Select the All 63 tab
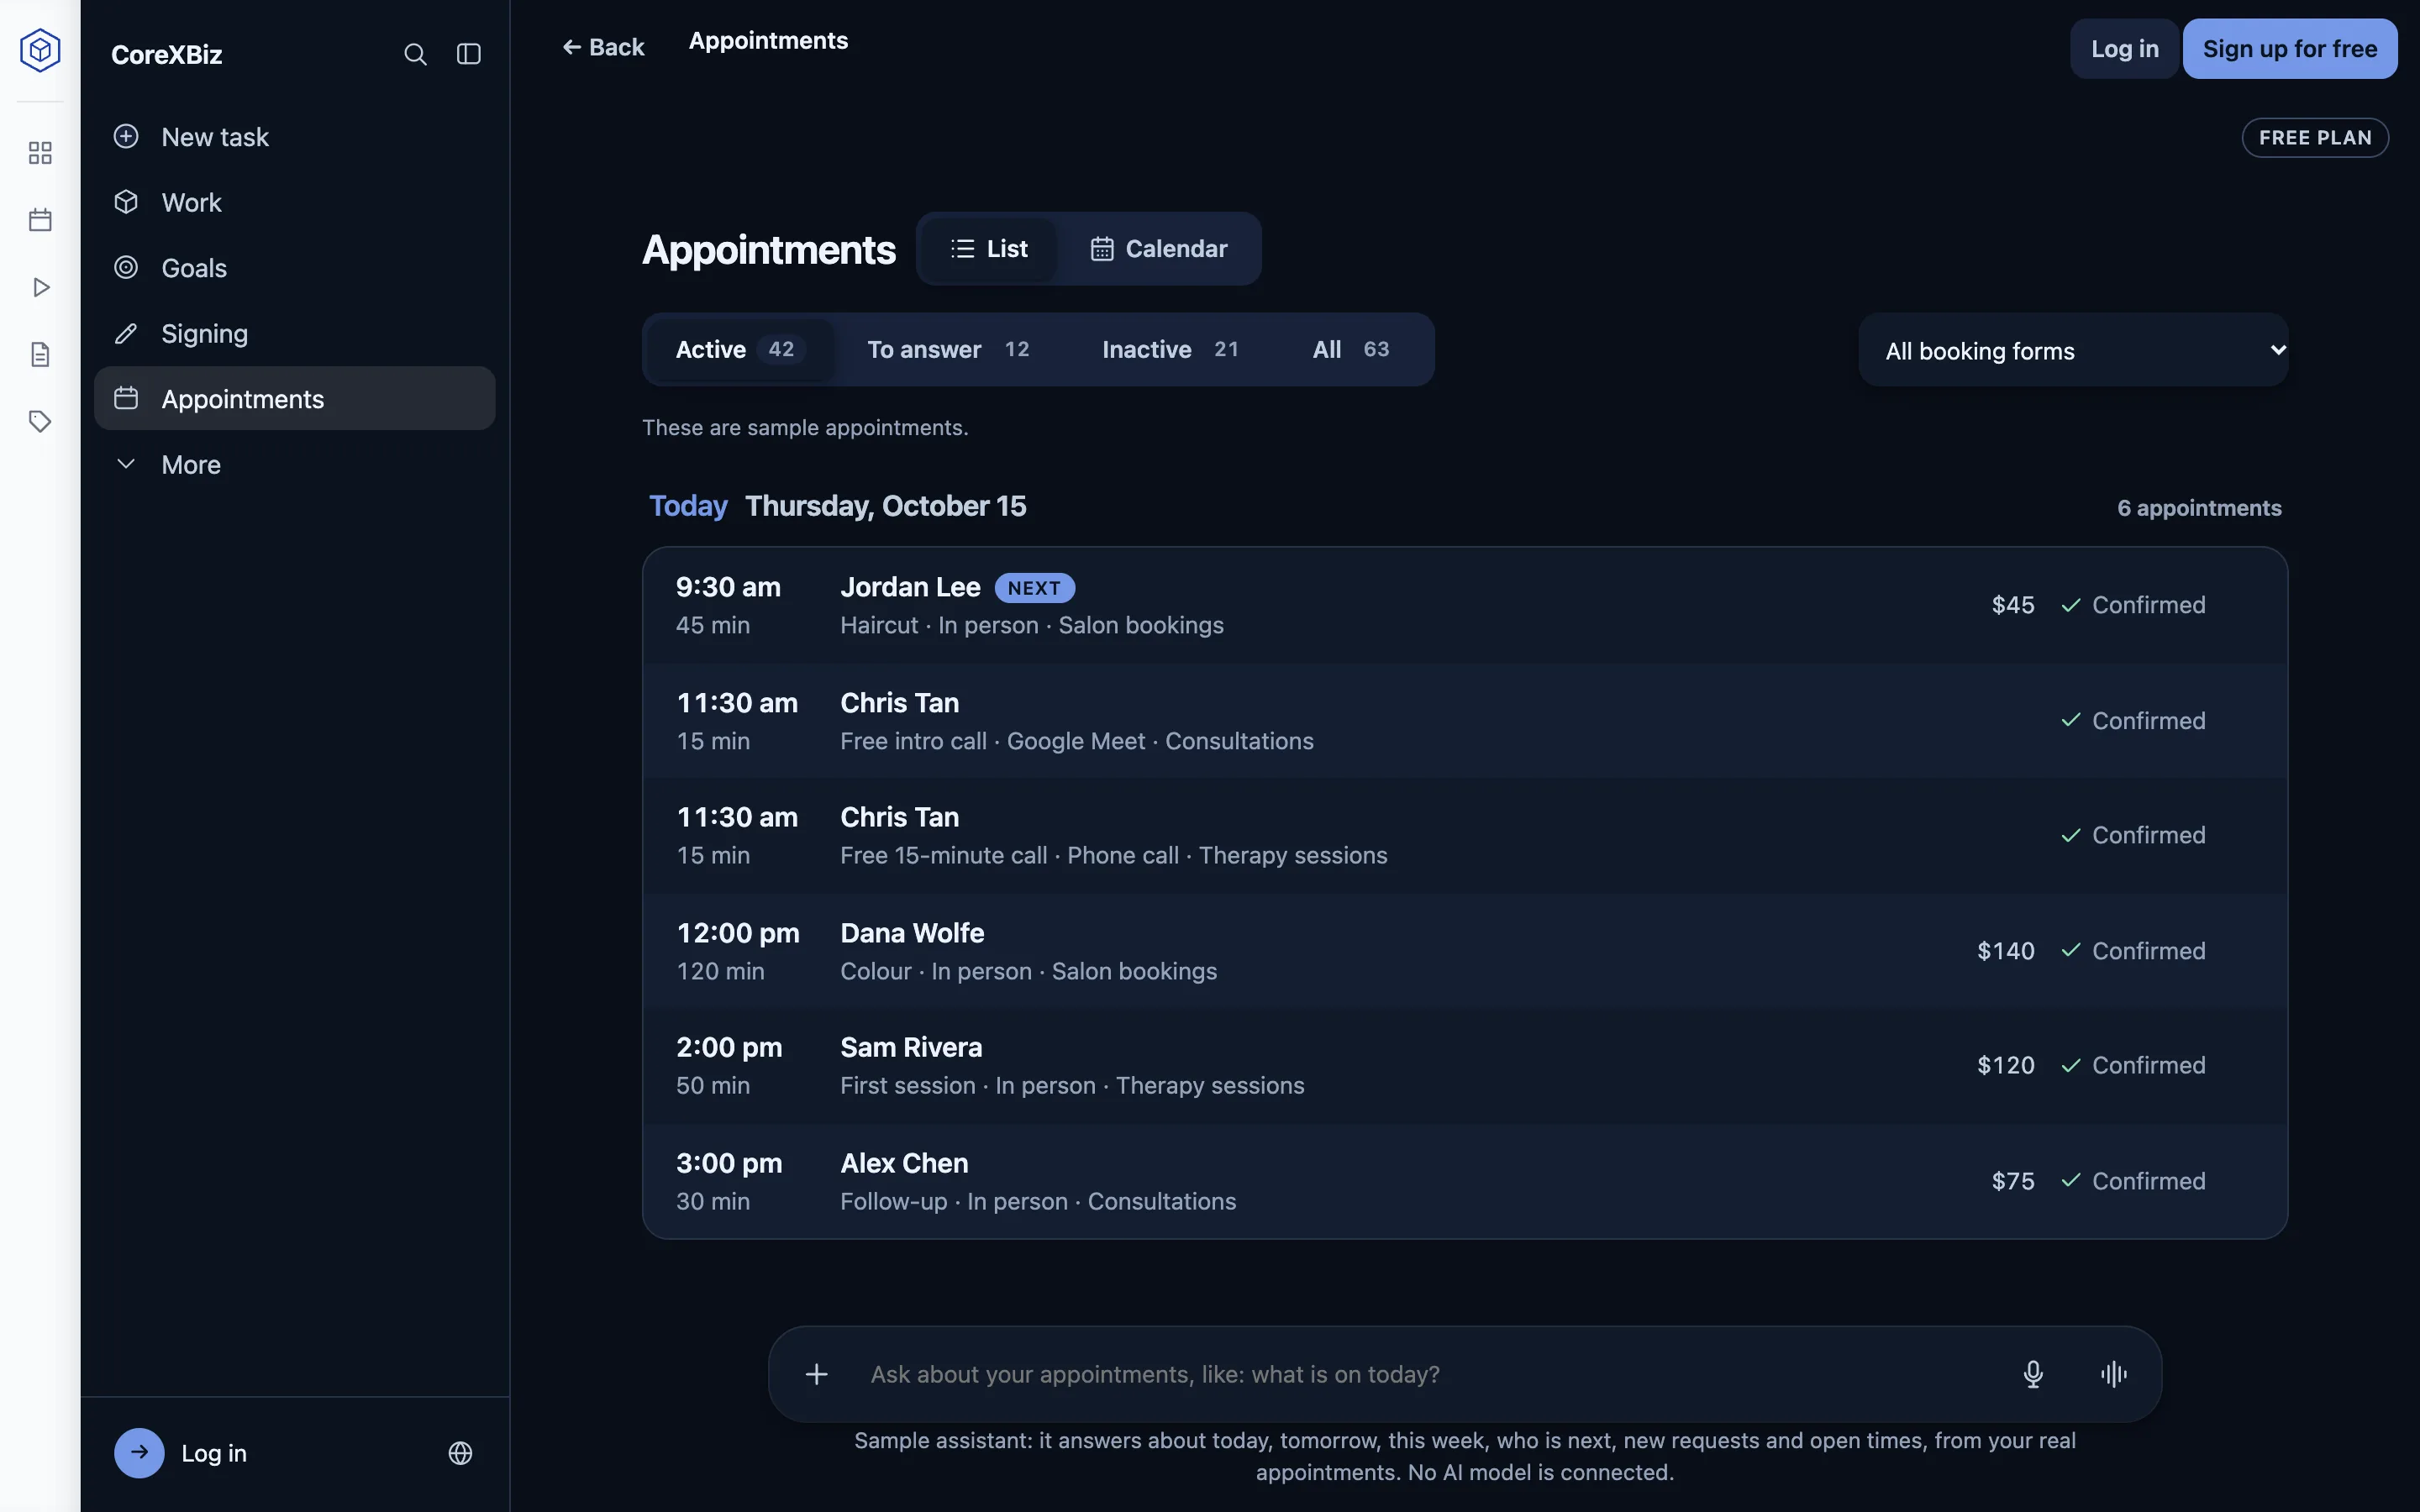Viewport: 2420px width, 1512px height. [x=1351, y=349]
